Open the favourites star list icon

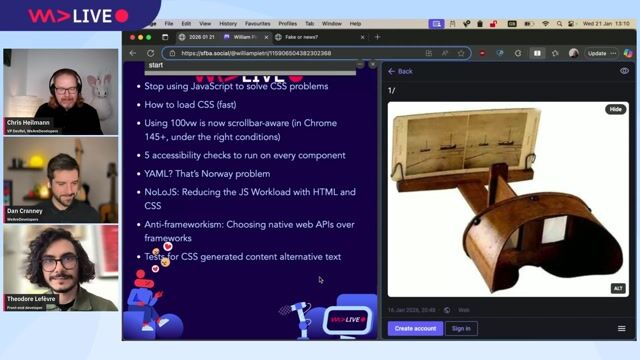[555, 53]
